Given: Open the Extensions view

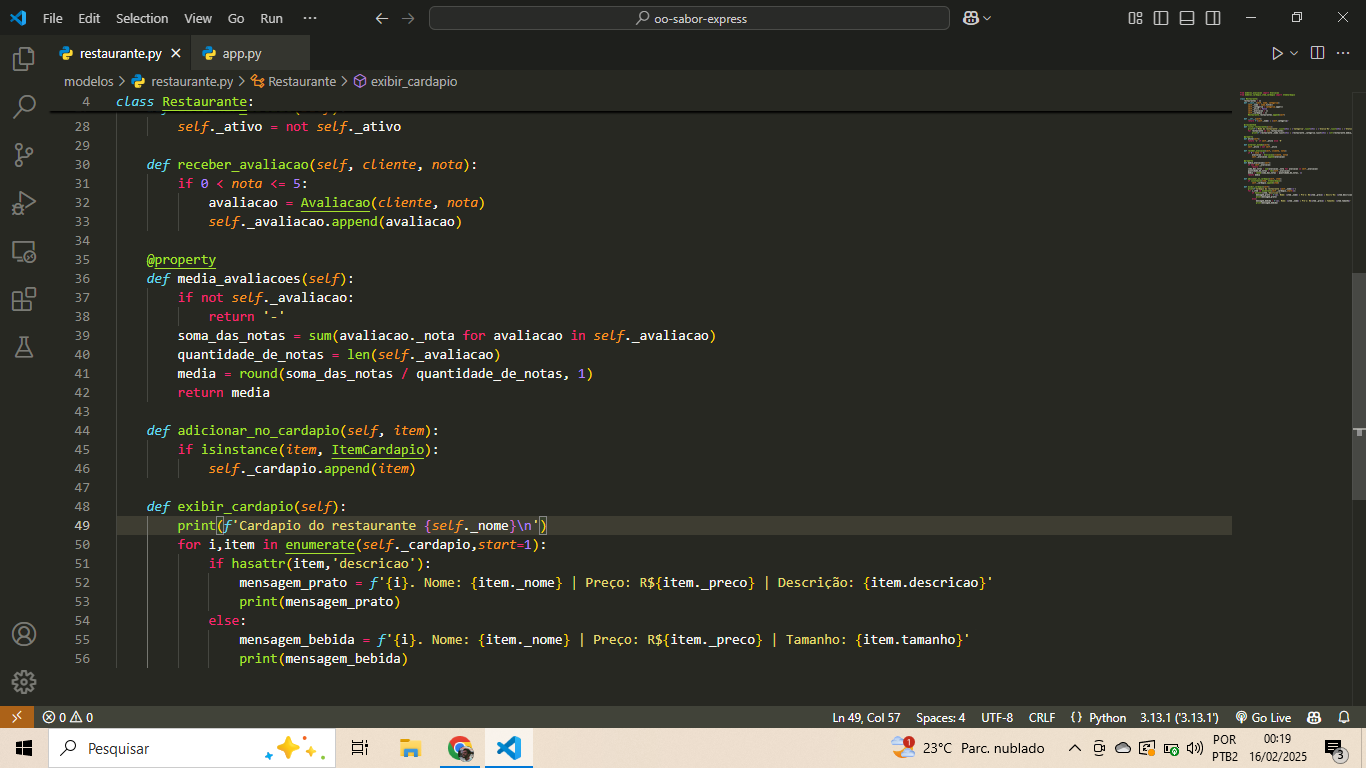Looking at the screenshot, I should click(x=24, y=299).
